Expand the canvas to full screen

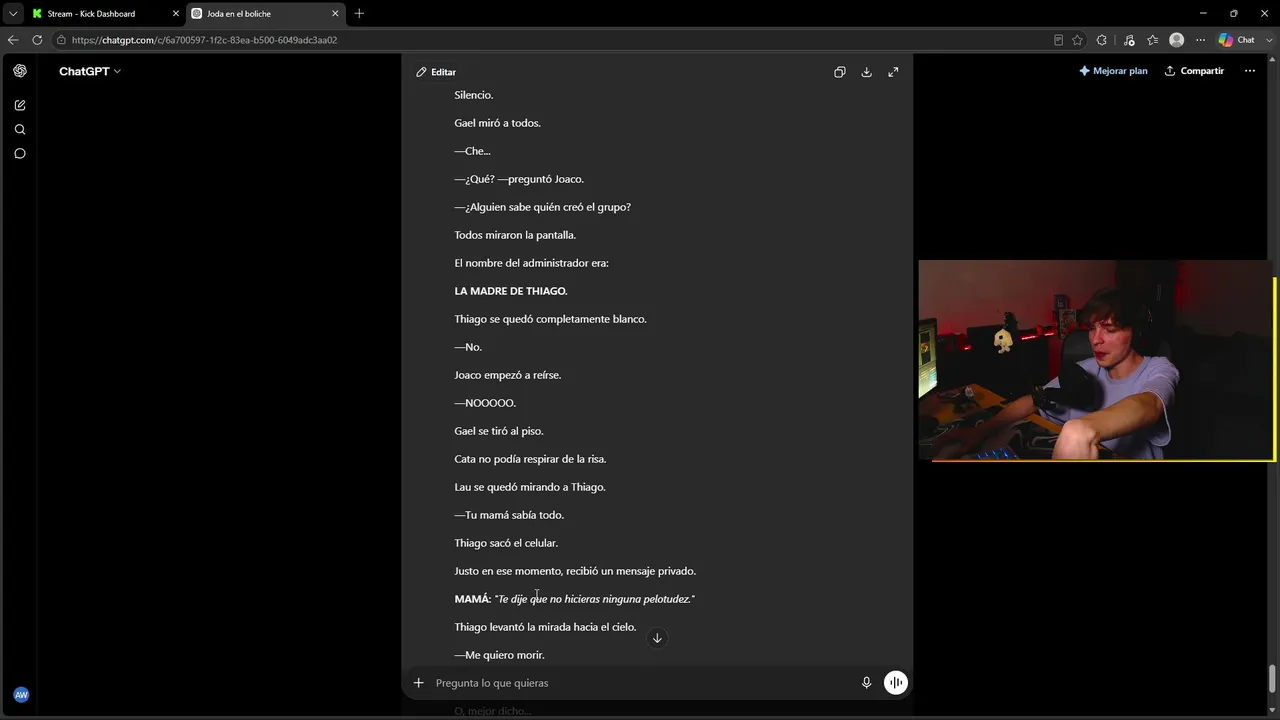[893, 72]
